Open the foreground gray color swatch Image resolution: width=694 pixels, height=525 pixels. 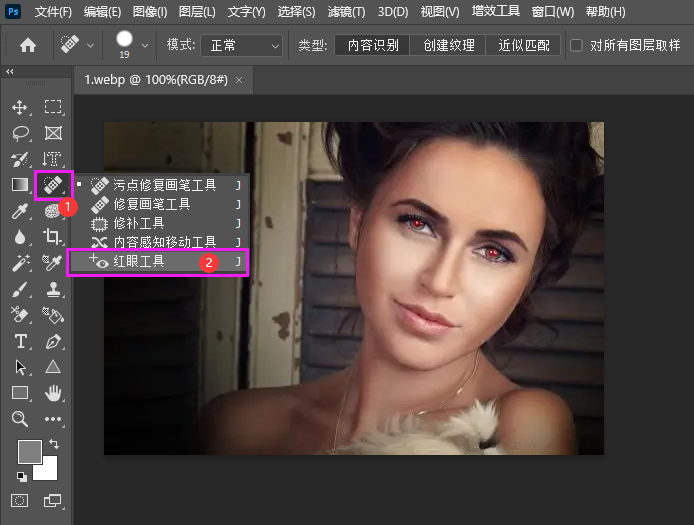pyautogui.click(x=29, y=452)
